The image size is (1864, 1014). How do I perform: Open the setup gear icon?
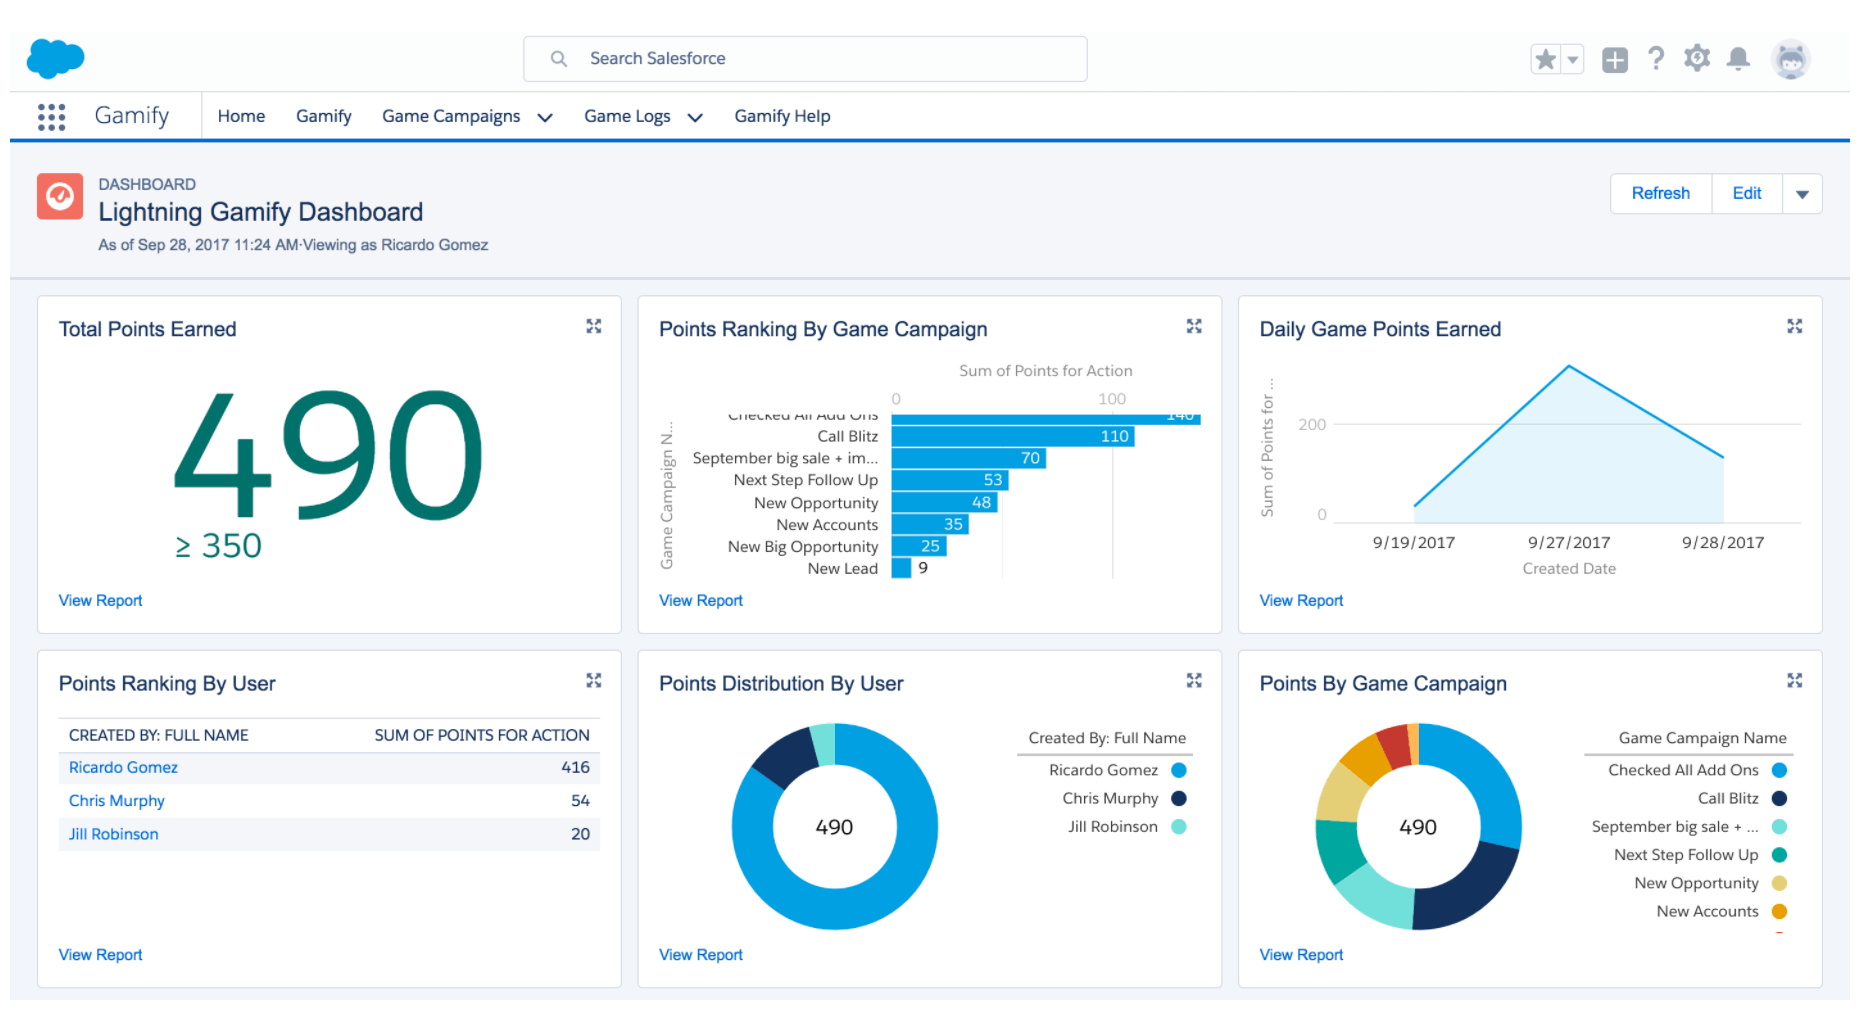tap(1697, 59)
